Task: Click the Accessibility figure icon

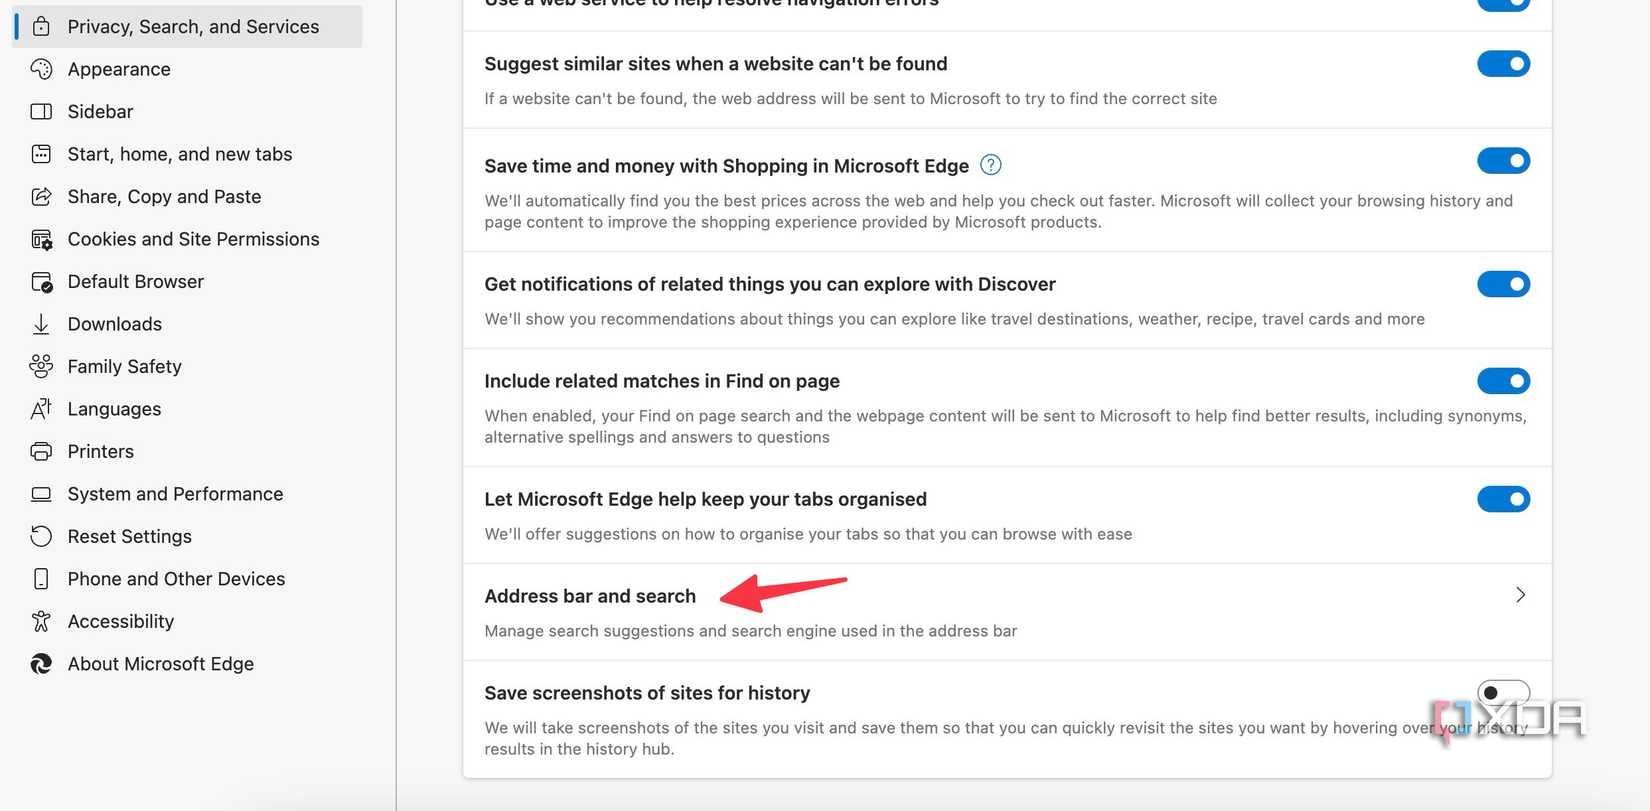Action: [41, 621]
